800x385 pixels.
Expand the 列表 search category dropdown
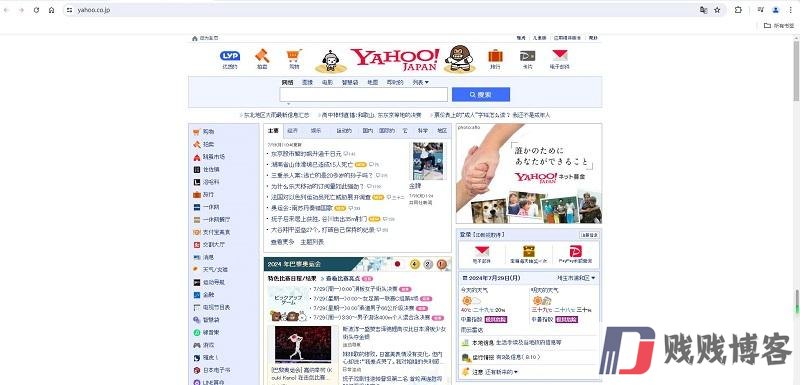point(420,82)
